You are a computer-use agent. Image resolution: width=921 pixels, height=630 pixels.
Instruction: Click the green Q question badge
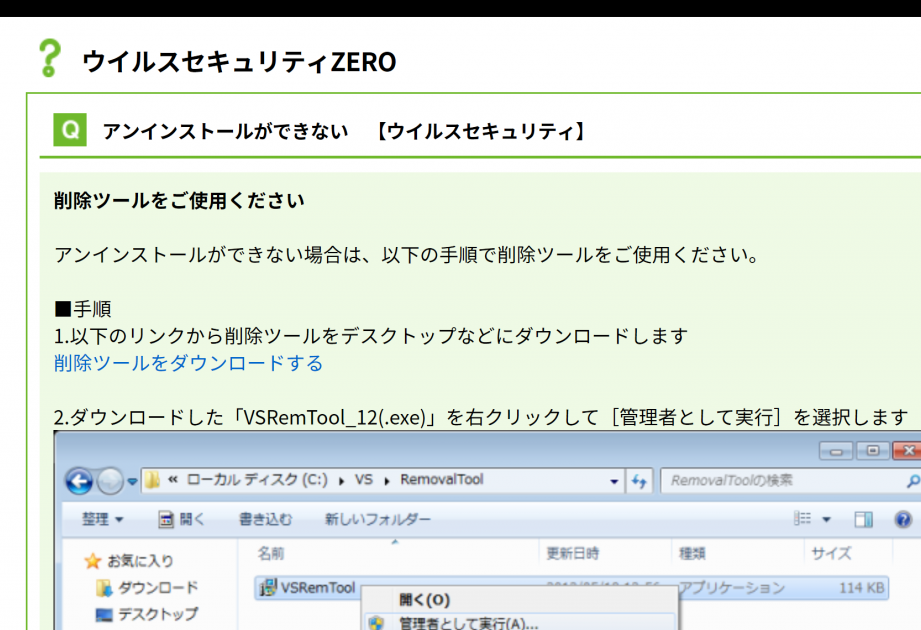70,131
